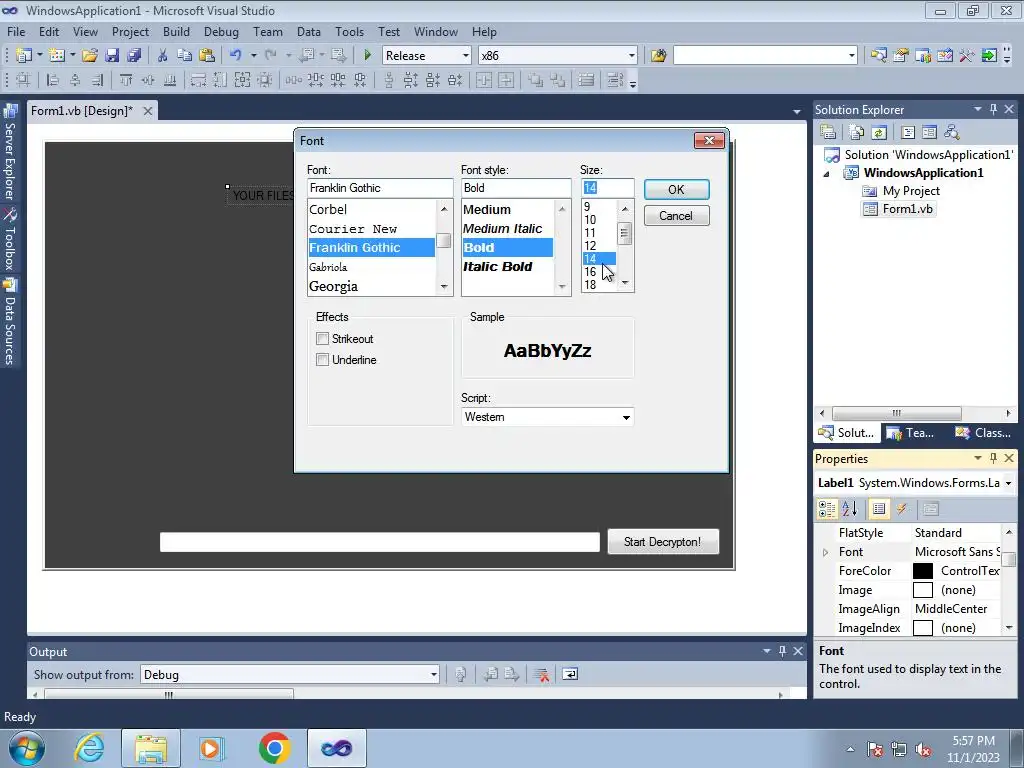The height and width of the screenshot is (768, 1024).
Task: Click the Find in Files toolbar icon
Action: coord(658,56)
